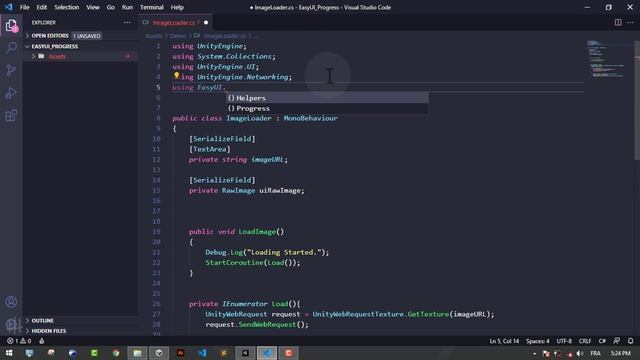Click the flame icon in status bar
This screenshot has height=360, width=640.
point(41,341)
